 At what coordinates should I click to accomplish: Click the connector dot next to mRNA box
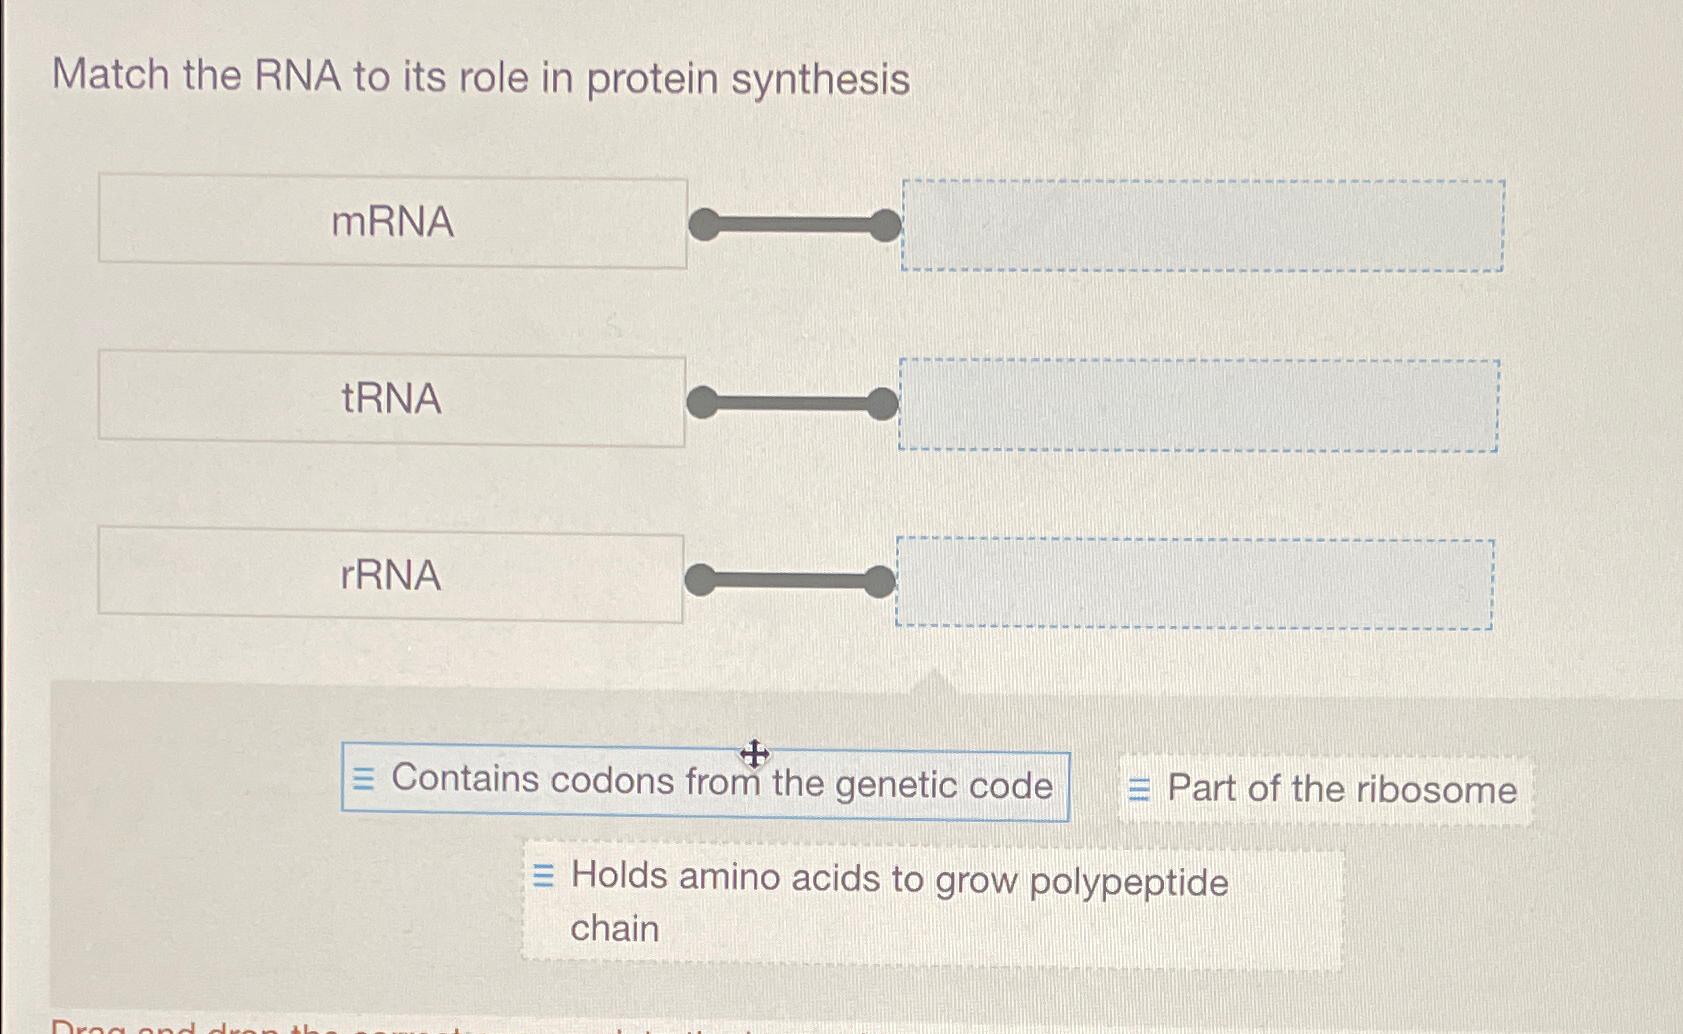tap(704, 224)
